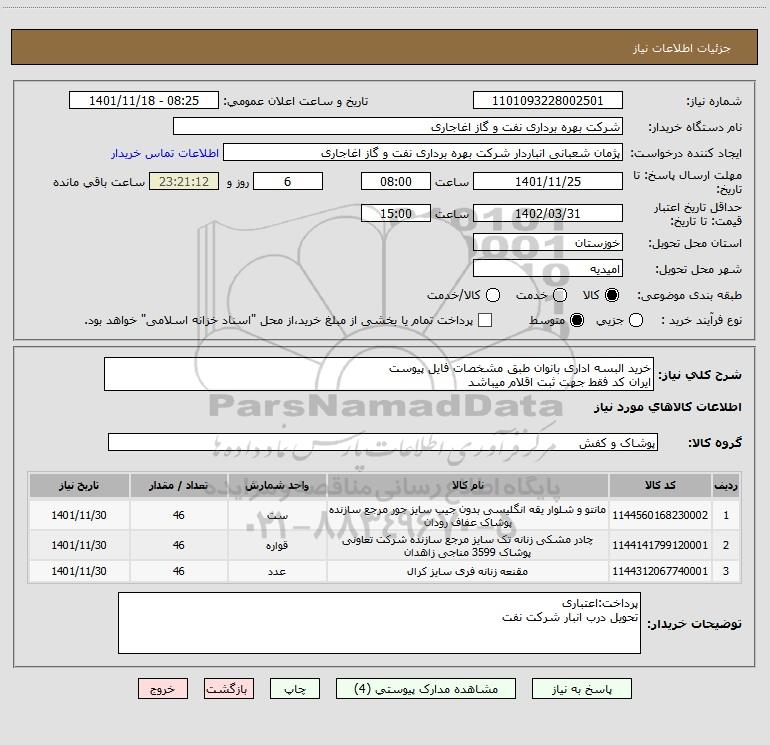Click quantity 46 in the مقنعه row
Viewport: 770px width, 745px height.
[178, 571]
